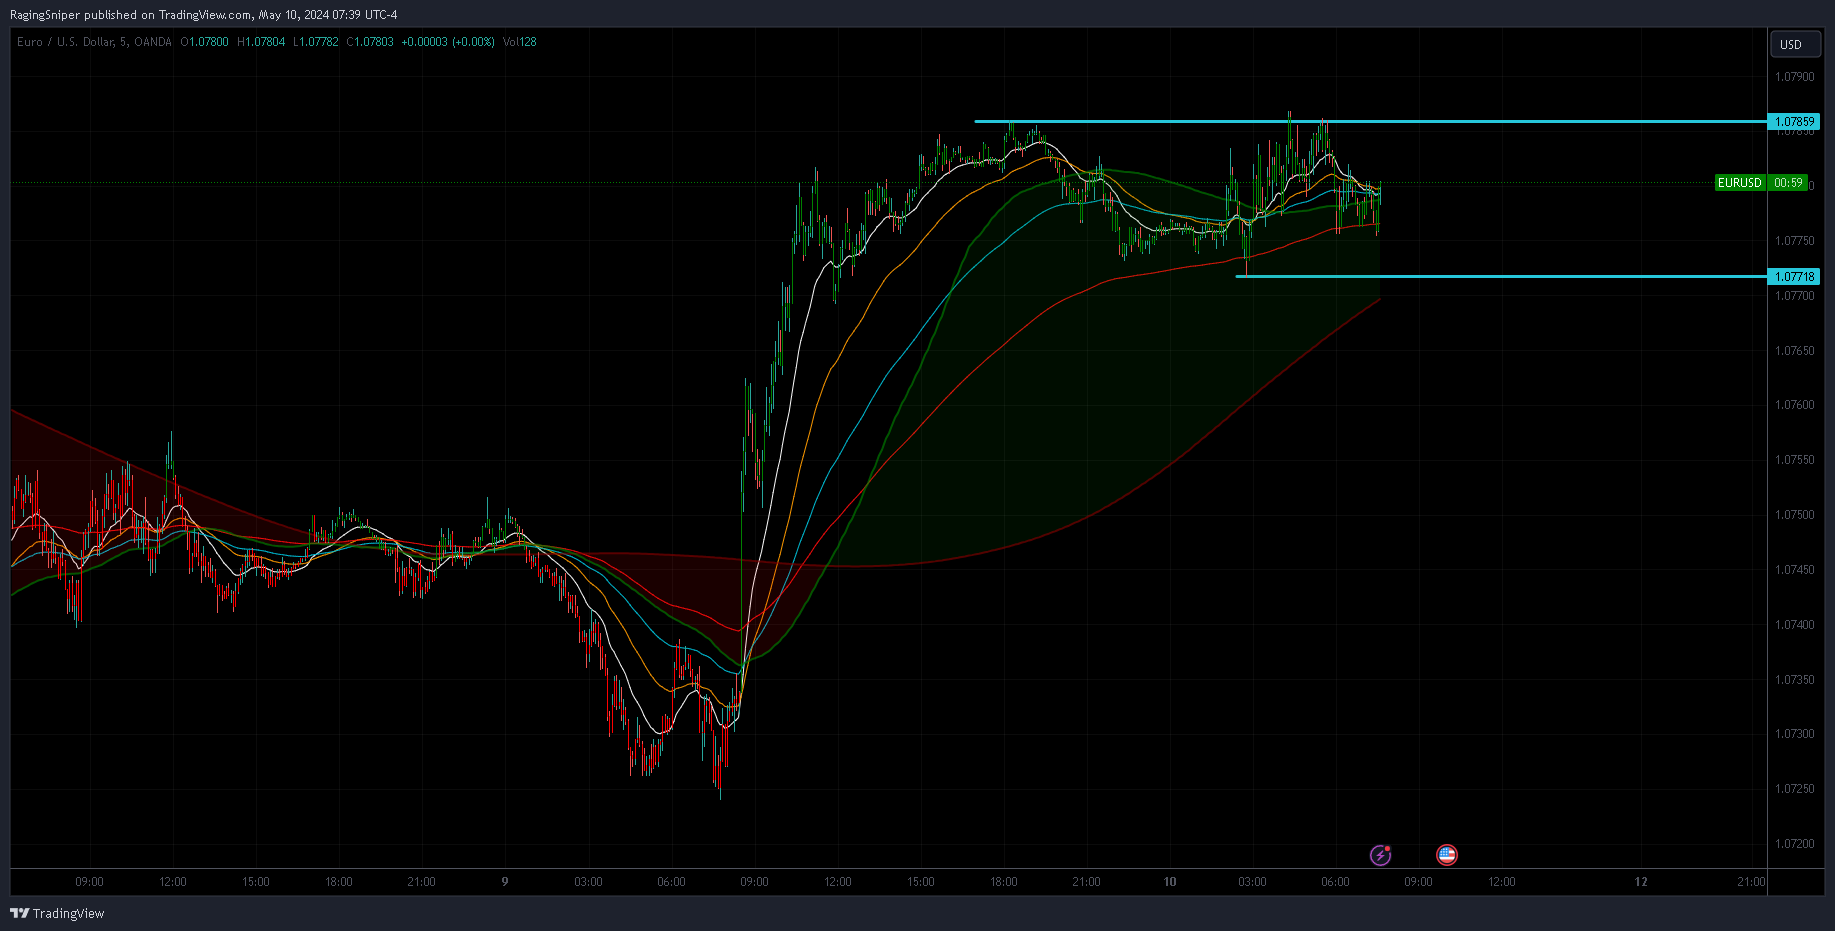Click the 1.07400 price axis label
This screenshot has height=931, width=1835.
pos(1794,625)
